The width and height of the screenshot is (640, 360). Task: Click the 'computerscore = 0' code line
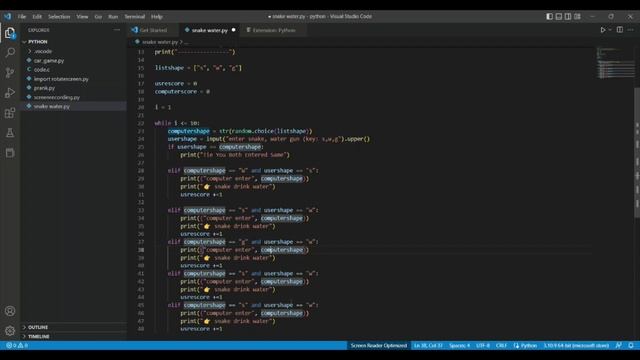click(182, 91)
